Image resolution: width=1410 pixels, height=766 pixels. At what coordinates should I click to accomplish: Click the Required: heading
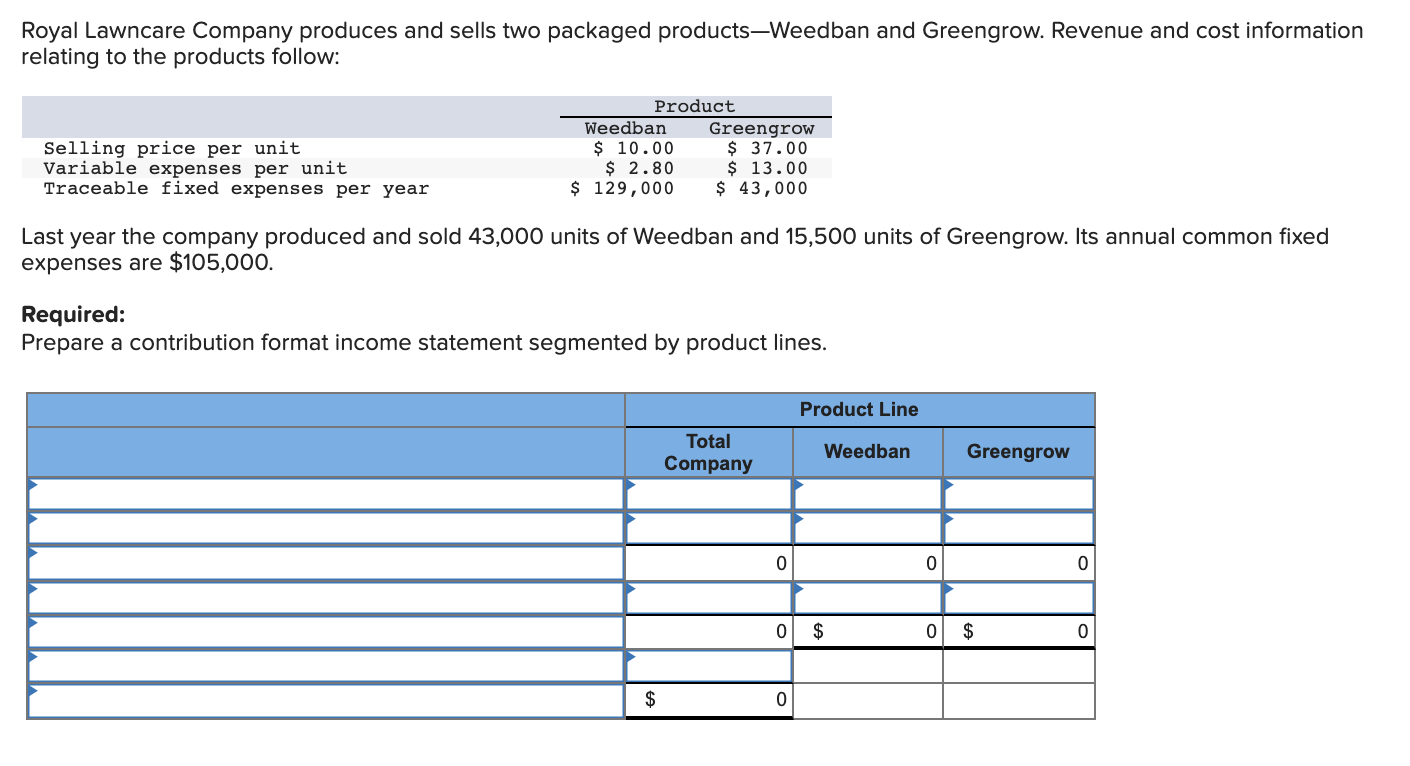[x=74, y=314]
